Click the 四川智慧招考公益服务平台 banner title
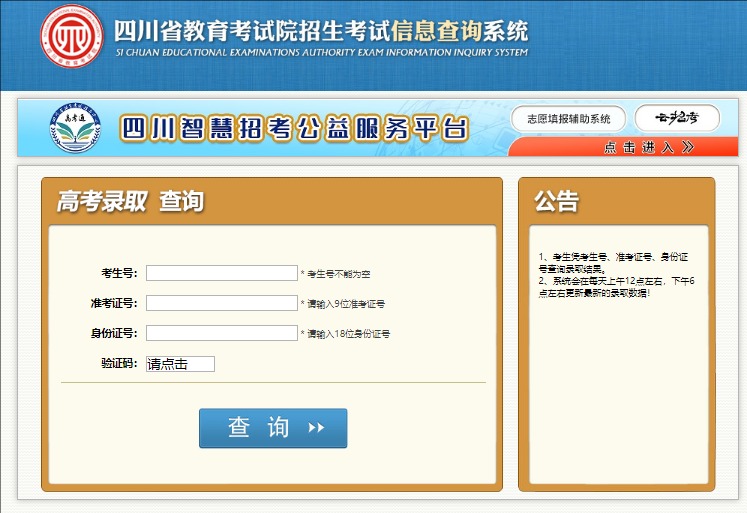Screen dimensions: 747x513 pos(294,129)
